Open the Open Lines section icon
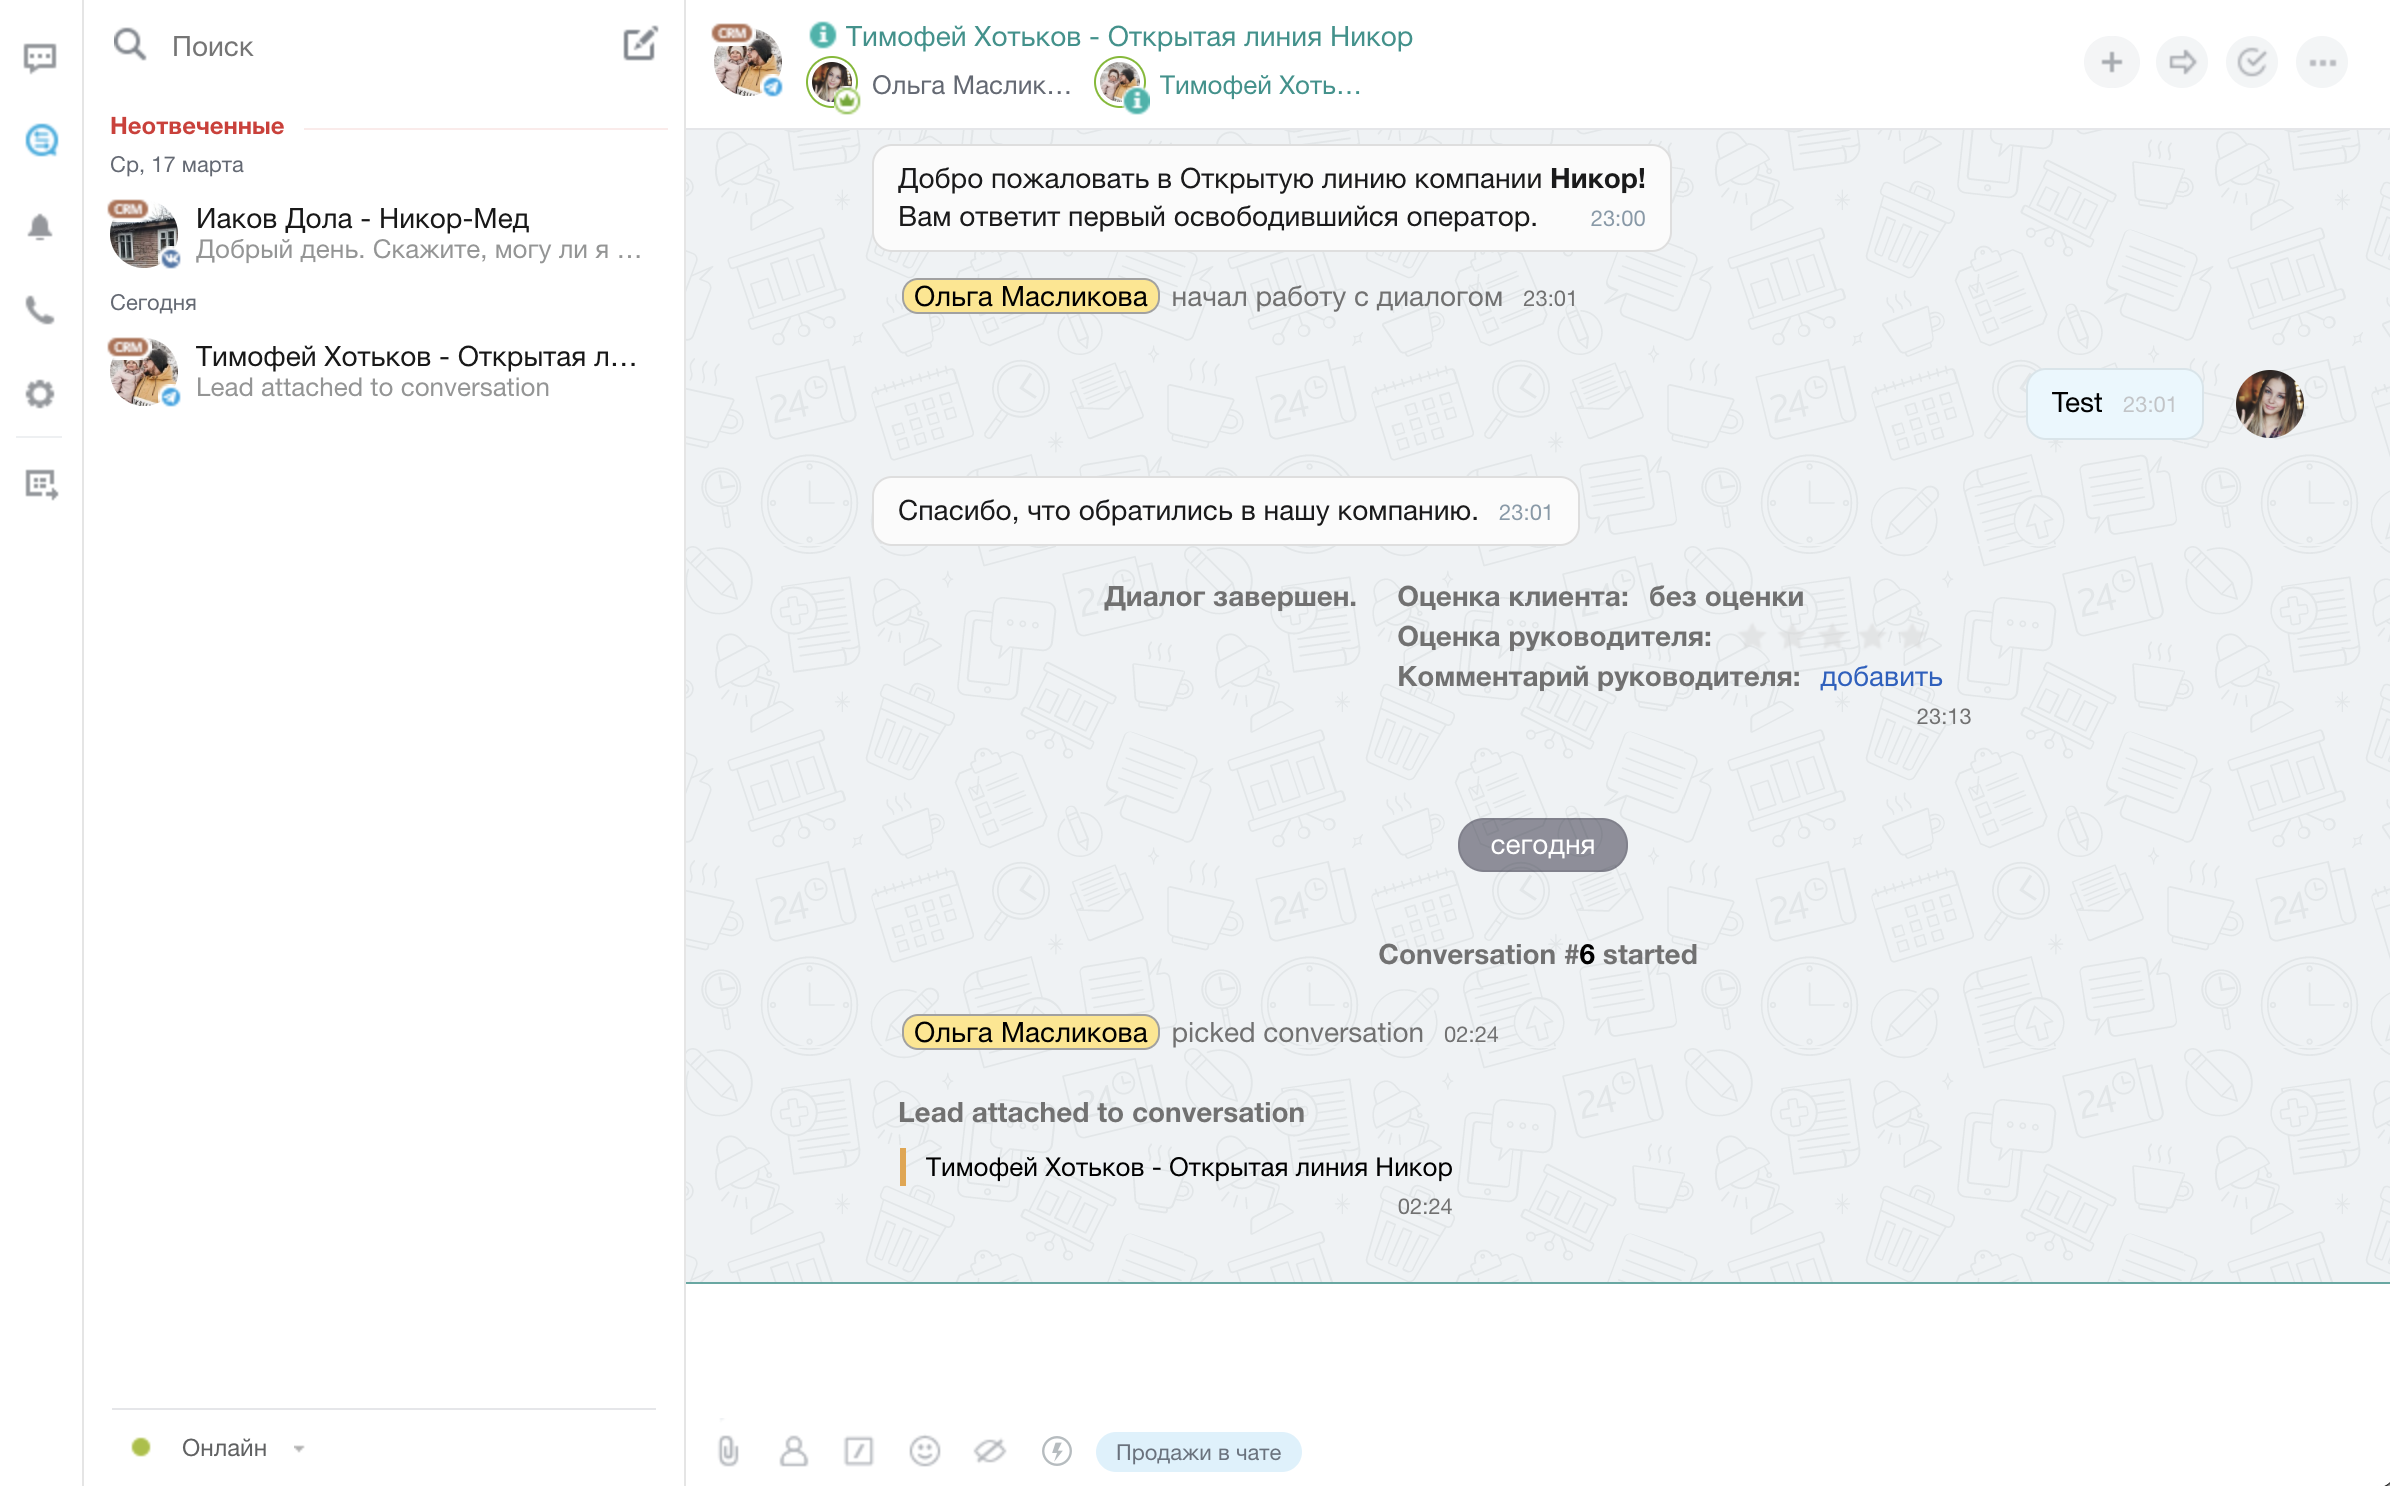This screenshot has width=2390, height=1486. [x=40, y=140]
